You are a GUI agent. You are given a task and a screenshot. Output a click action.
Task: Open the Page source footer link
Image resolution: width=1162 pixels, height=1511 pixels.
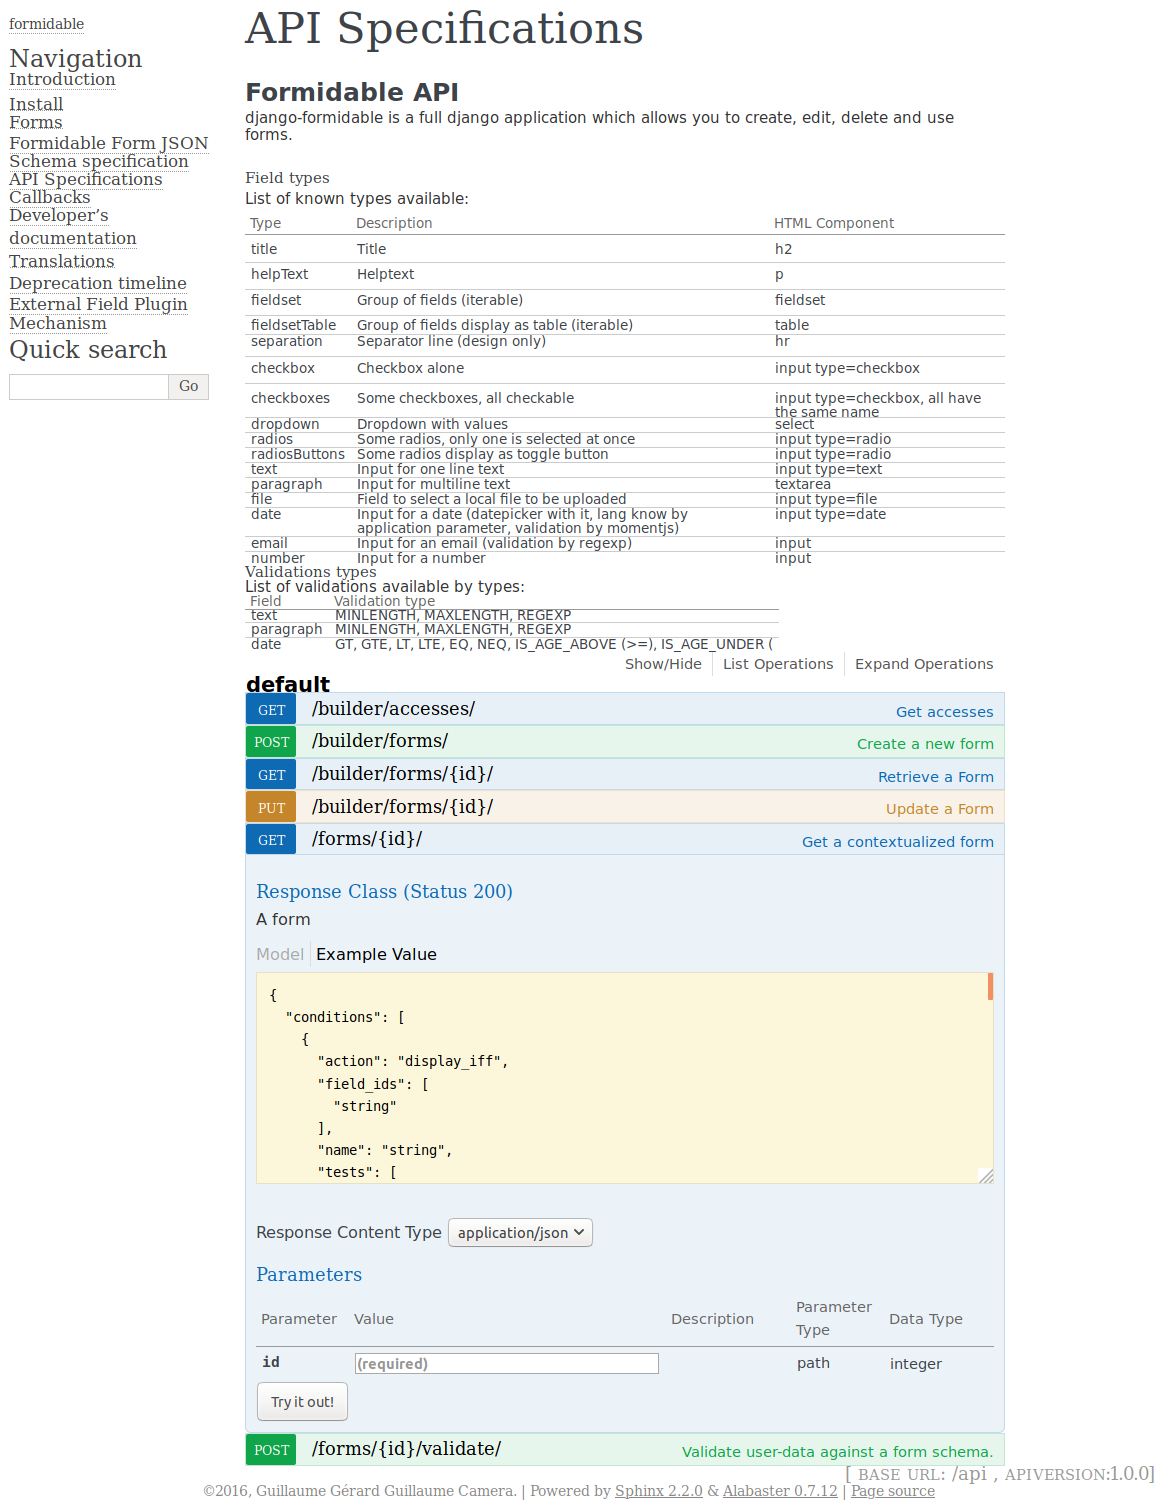point(893,1491)
